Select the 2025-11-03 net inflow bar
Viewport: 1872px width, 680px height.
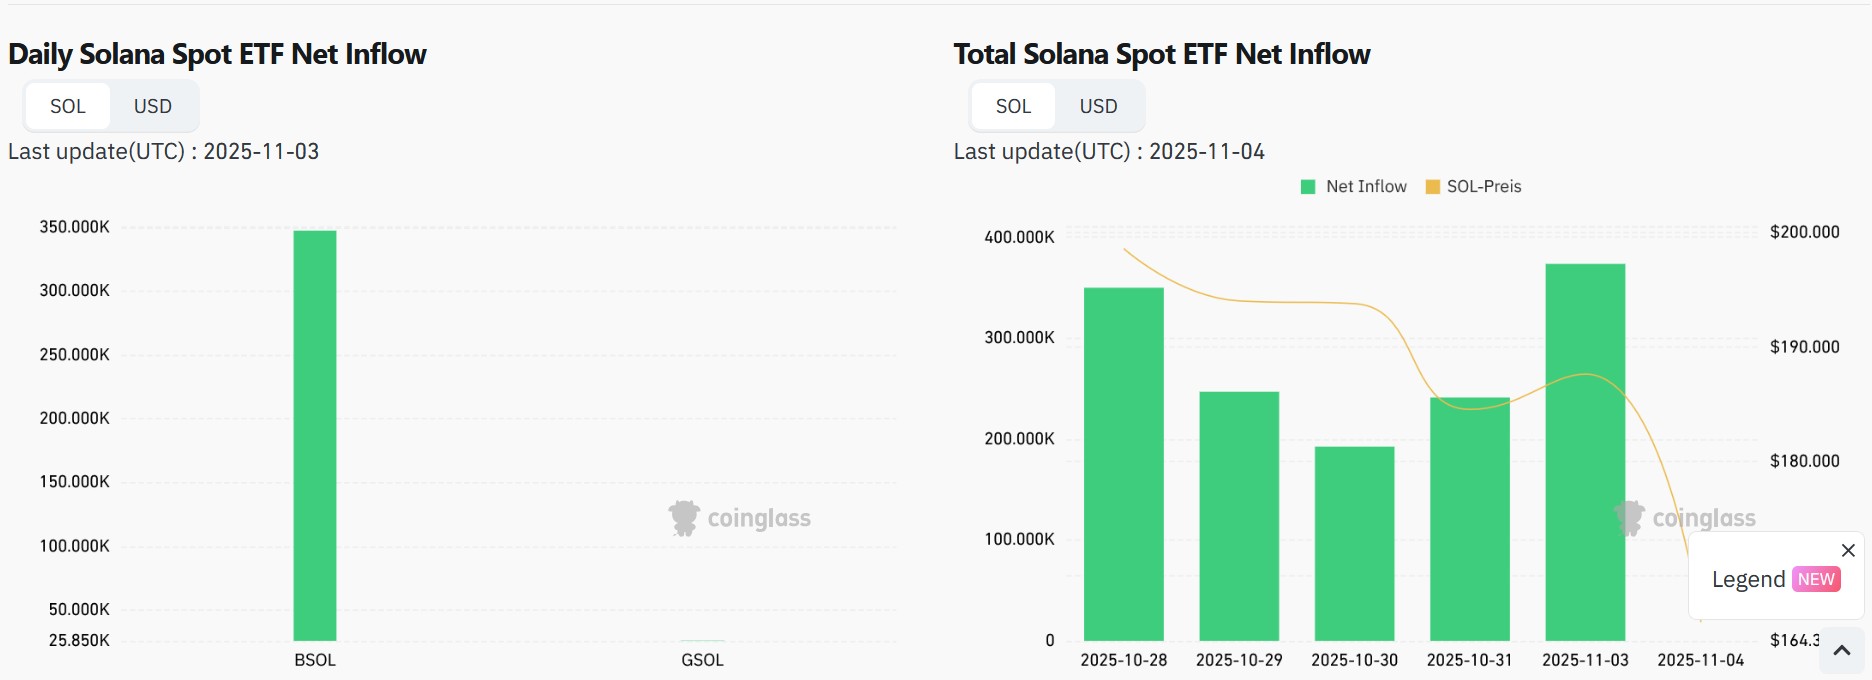pyautogui.click(x=1585, y=452)
